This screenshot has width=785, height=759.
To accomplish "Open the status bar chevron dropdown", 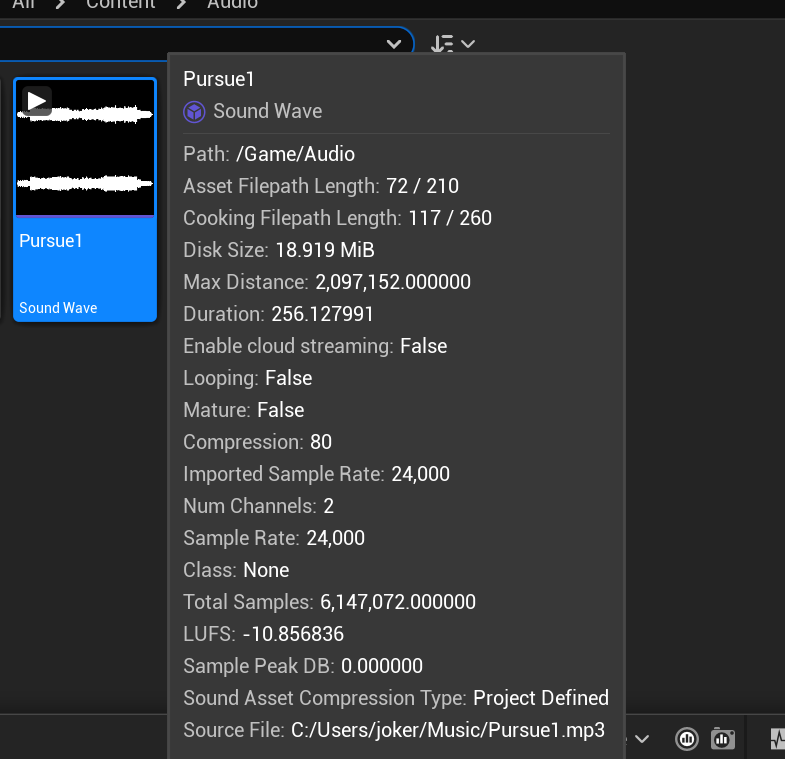I will (642, 739).
